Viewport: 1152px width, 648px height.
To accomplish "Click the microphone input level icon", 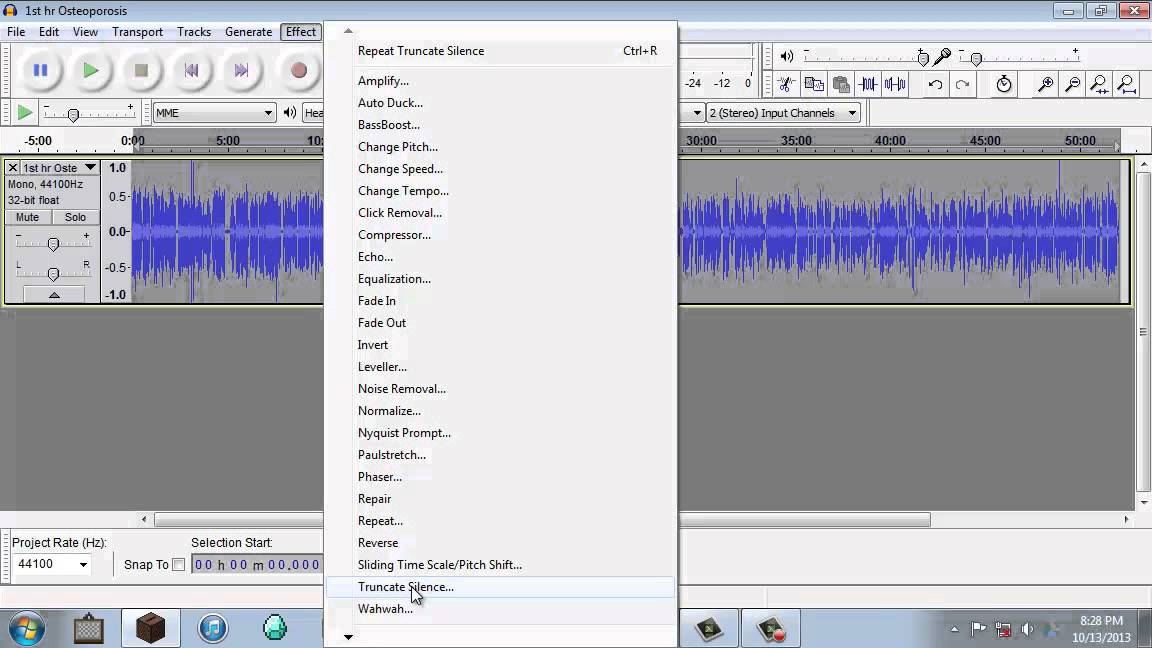I will 943,56.
